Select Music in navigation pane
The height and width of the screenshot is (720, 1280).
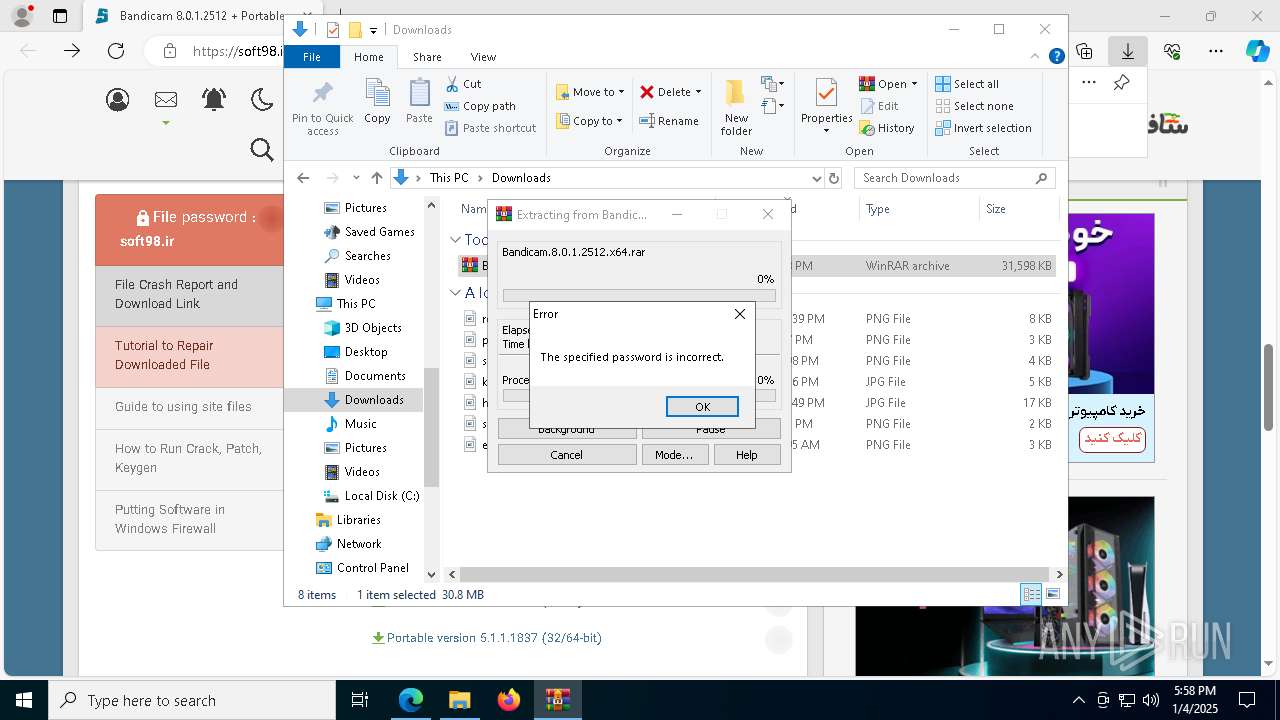[350, 424]
